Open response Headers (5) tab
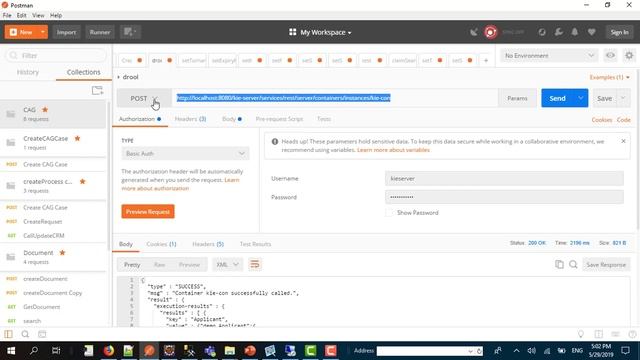The width and height of the screenshot is (640, 360). [208, 244]
